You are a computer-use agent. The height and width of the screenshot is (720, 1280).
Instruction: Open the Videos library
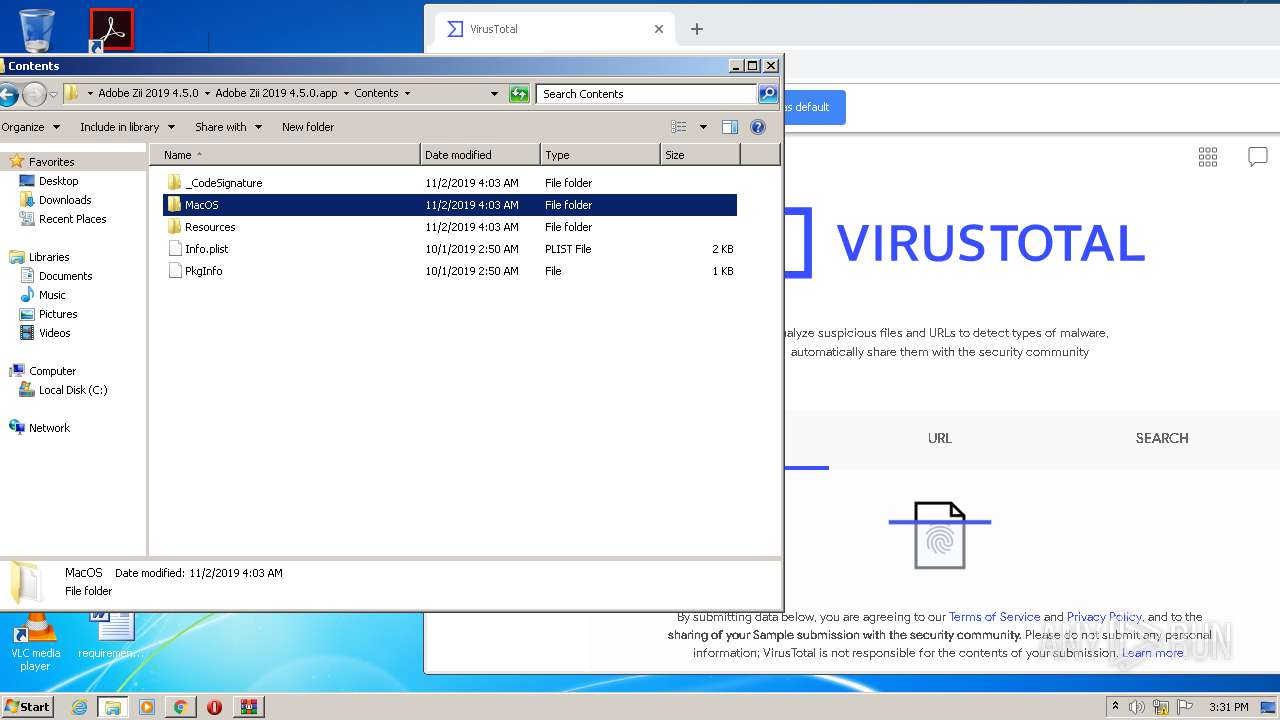tap(54, 333)
